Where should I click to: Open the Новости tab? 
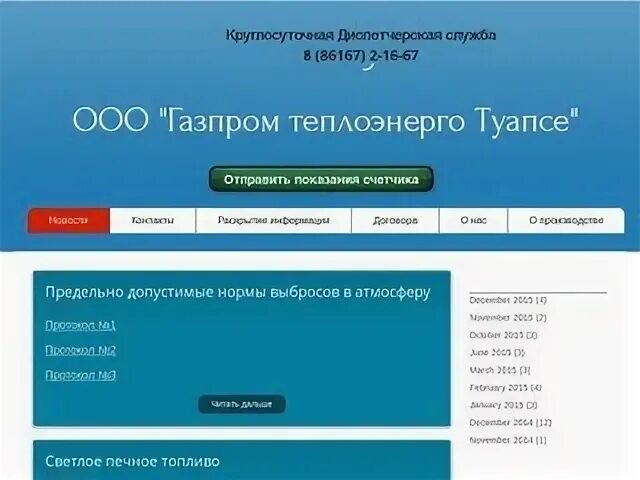pyautogui.click(x=69, y=220)
